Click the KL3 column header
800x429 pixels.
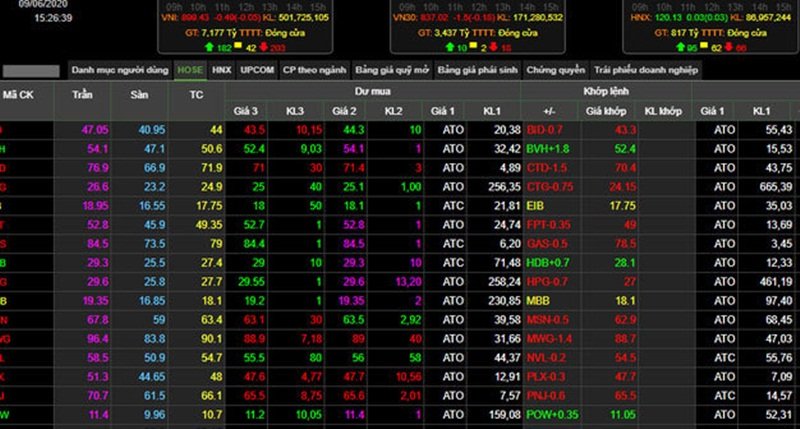click(x=295, y=111)
